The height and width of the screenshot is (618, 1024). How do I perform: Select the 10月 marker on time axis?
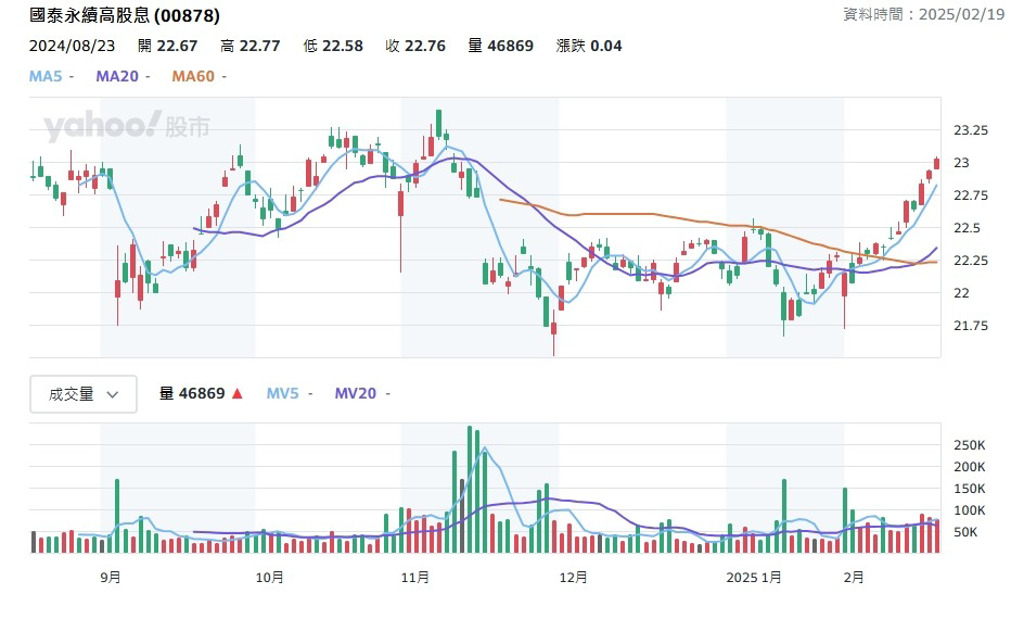click(270, 577)
